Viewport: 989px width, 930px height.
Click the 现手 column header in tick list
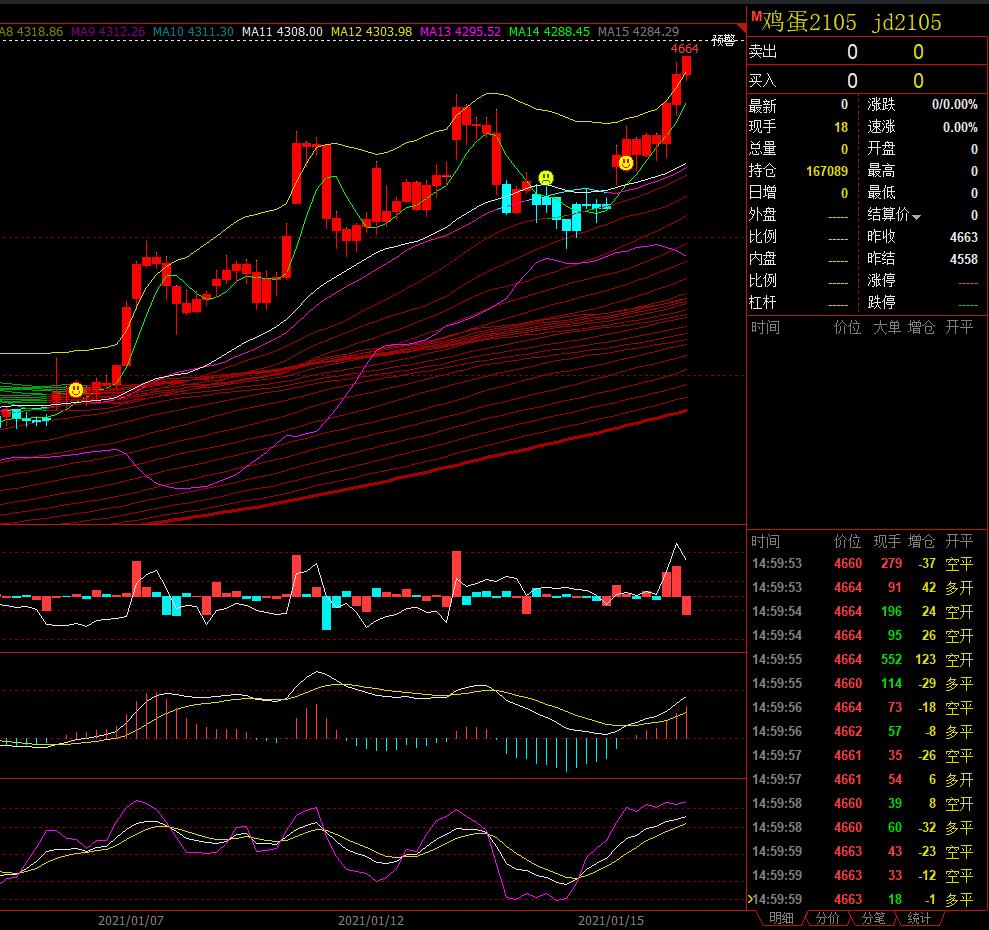click(x=886, y=541)
